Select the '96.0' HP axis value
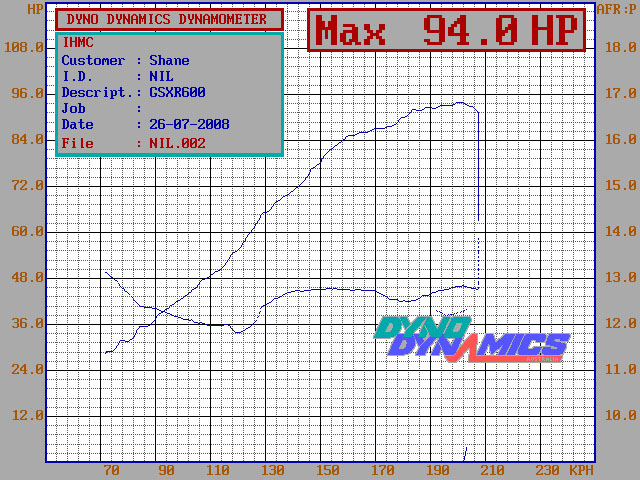 (27, 93)
